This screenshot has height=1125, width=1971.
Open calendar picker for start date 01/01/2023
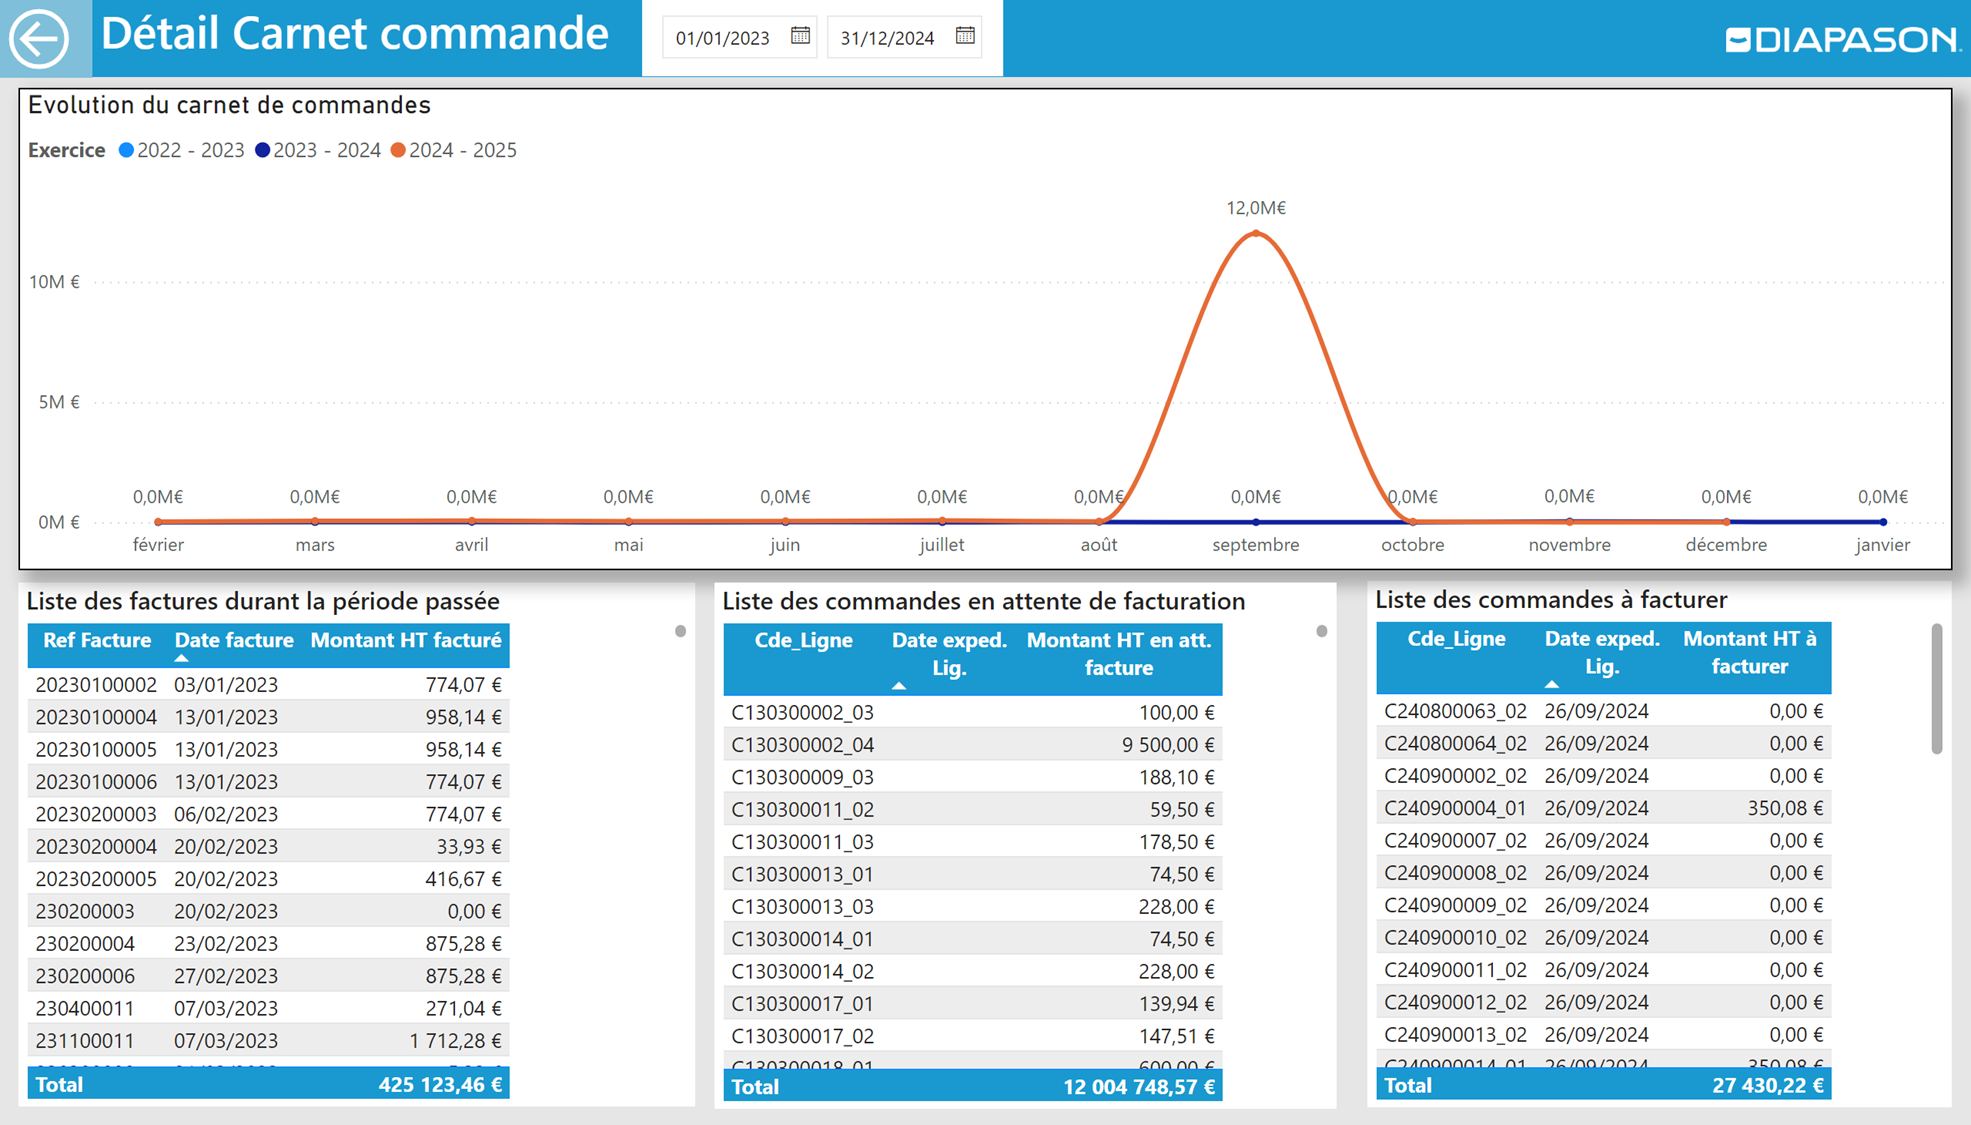click(x=800, y=36)
